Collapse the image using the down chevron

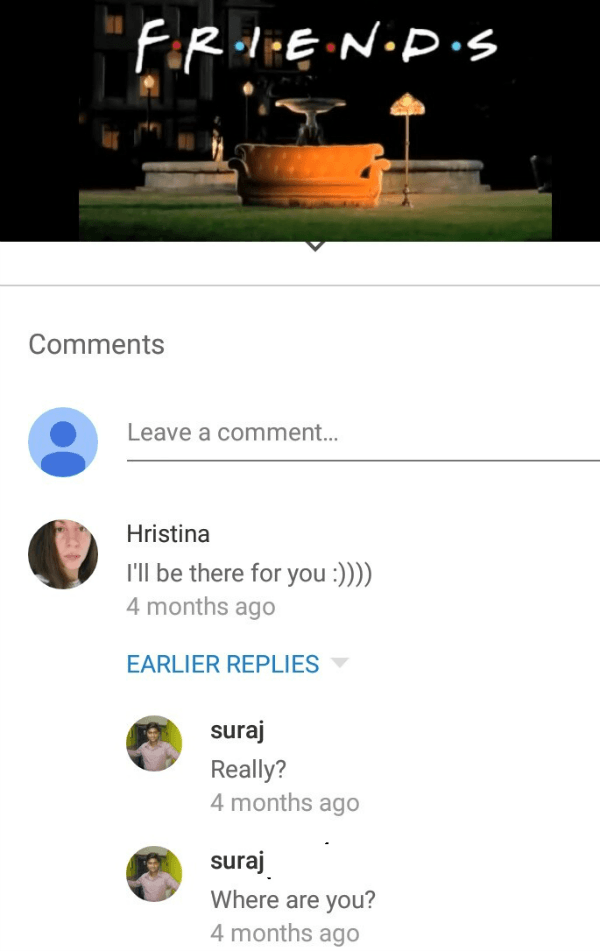315,246
